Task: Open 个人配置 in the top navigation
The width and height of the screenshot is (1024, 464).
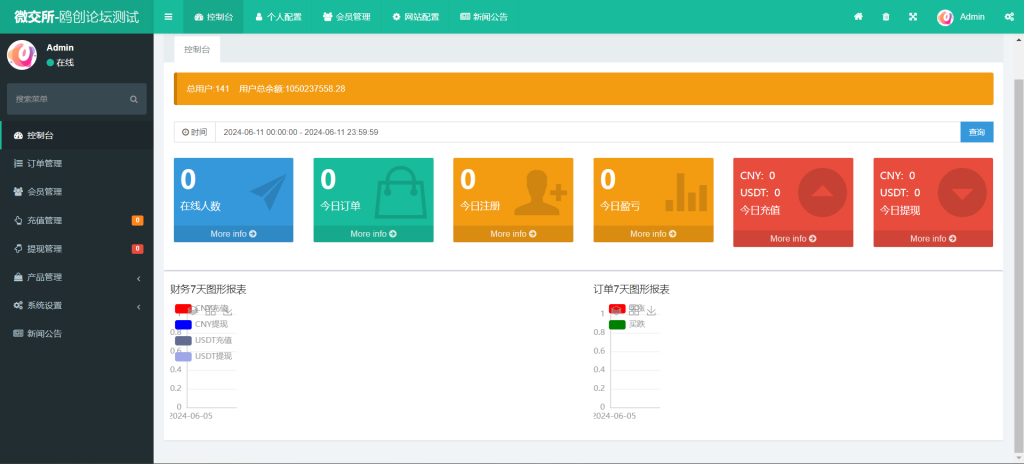Action: point(278,17)
